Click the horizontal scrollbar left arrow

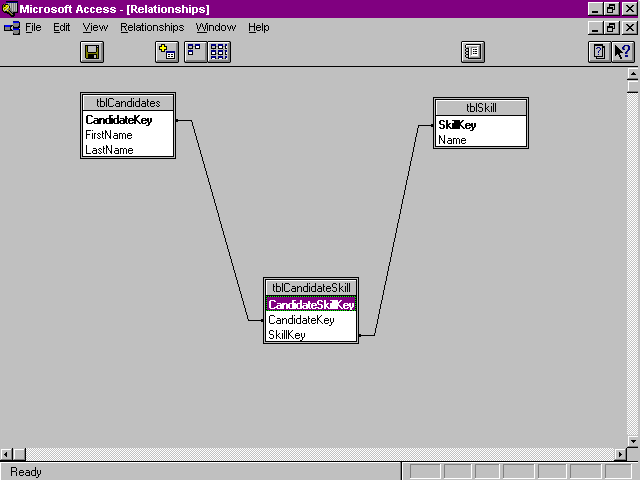(x=7, y=455)
